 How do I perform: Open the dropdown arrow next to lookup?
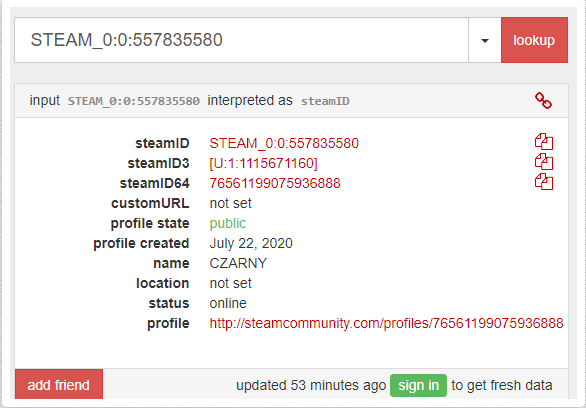[485, 40]
